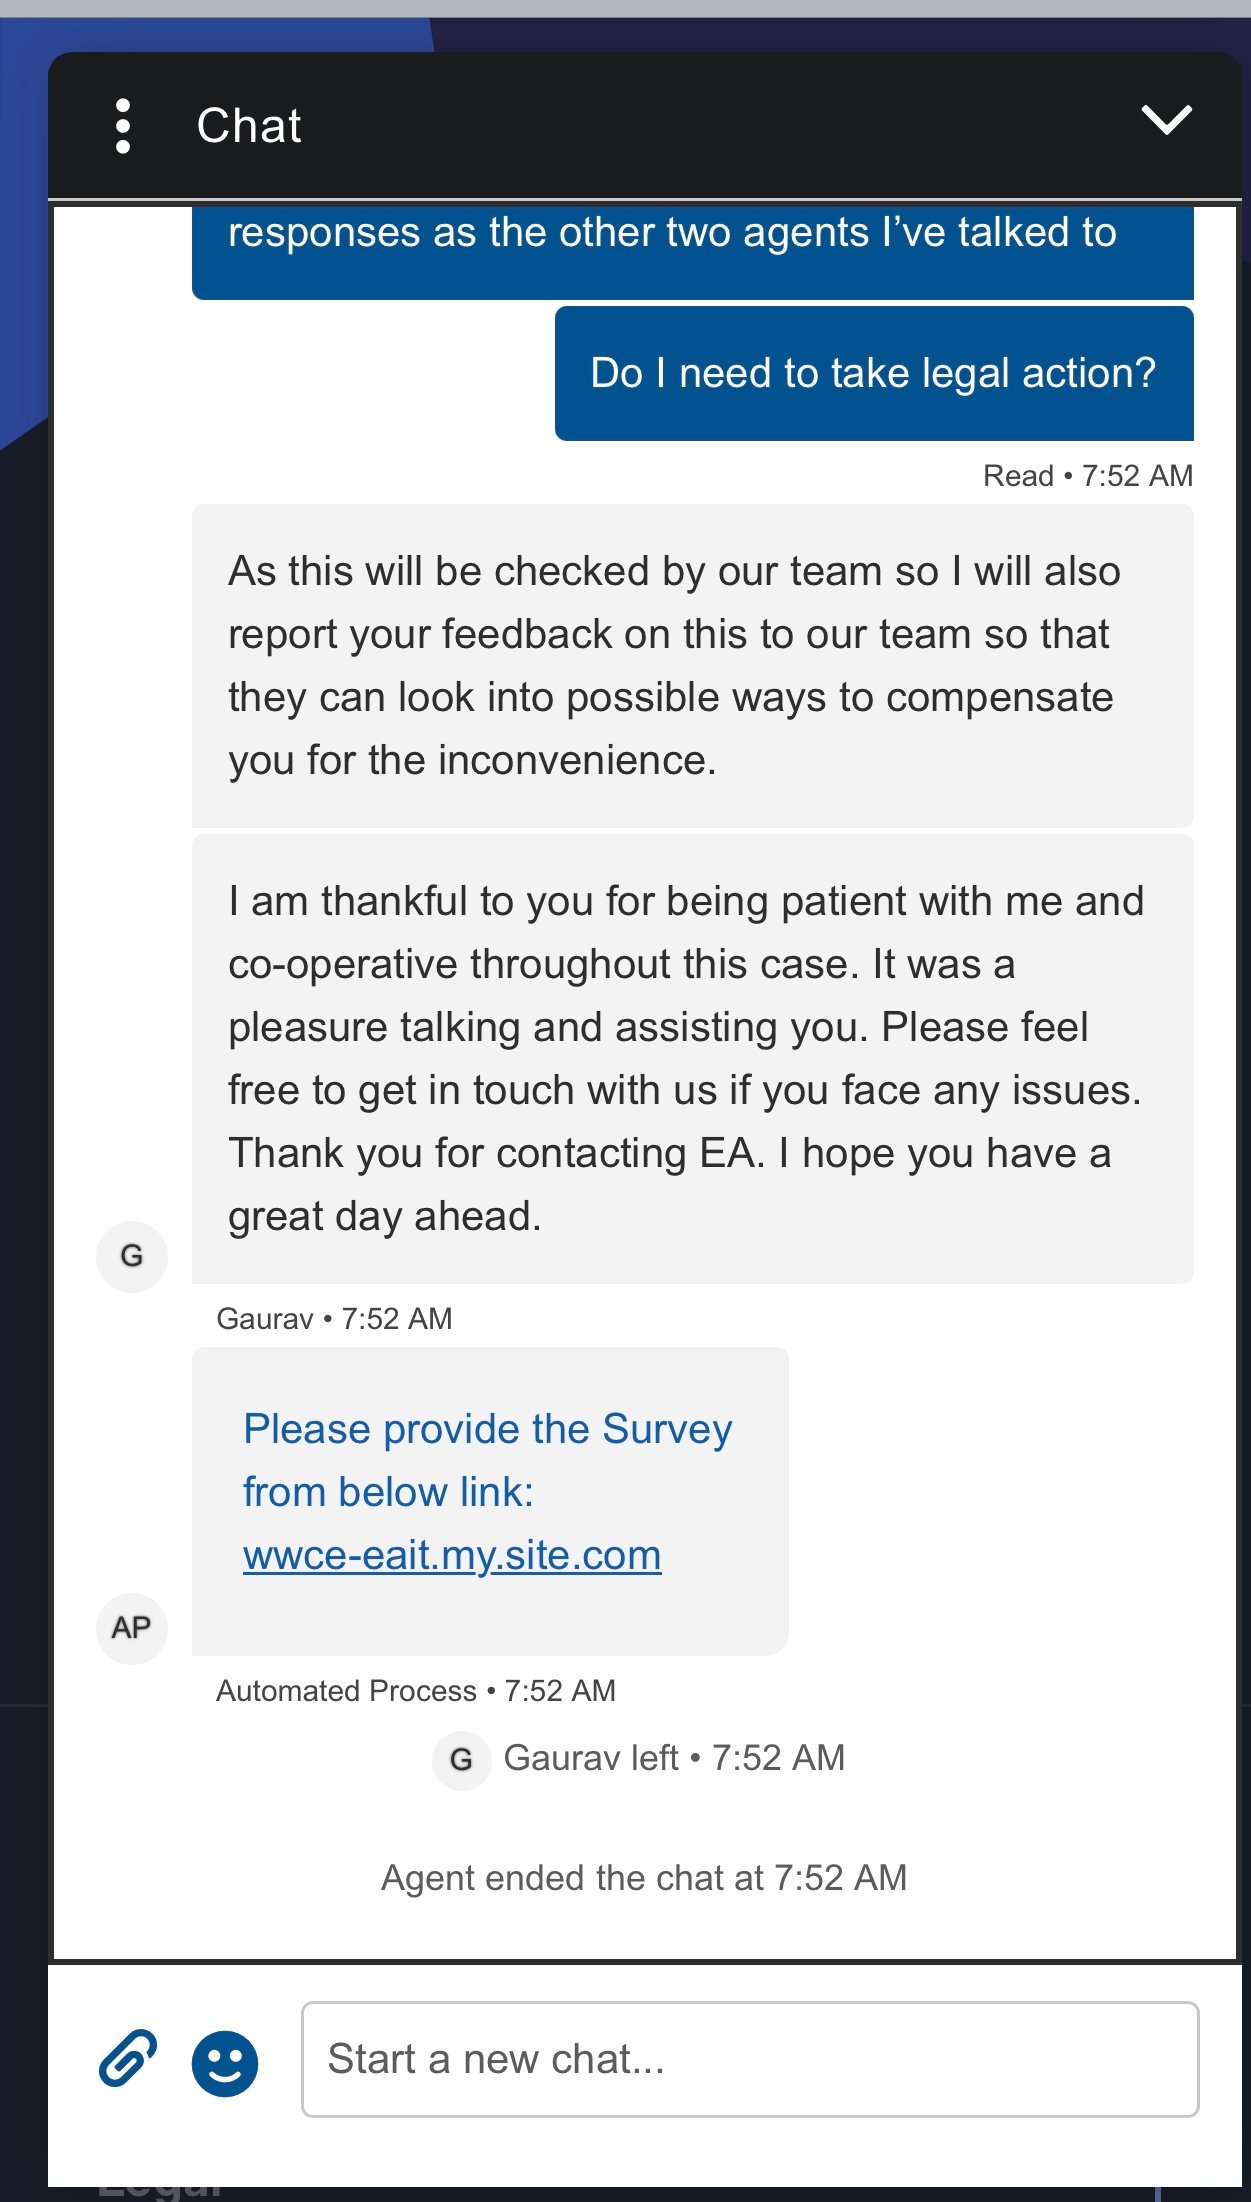Click the Read 7:52 AM receipt
This screenshot has height=2202, width=1251.
[x=1087, y=476]
